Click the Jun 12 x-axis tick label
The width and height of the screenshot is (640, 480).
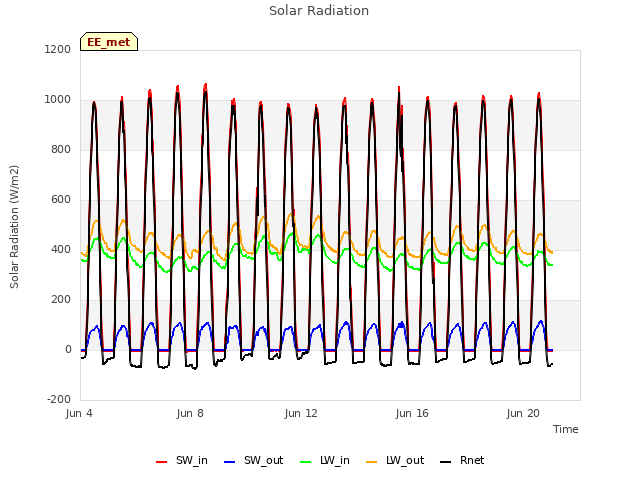coord(301,413)
